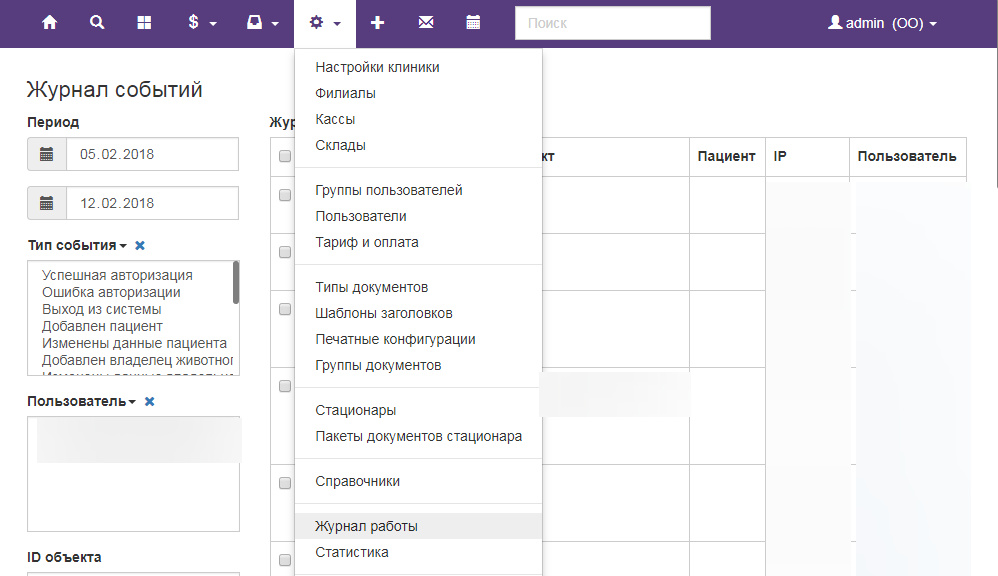Screen dimensions: 998x576
Task: Select Ошибка авторизации event type
Action: click(x=111, y=292)
